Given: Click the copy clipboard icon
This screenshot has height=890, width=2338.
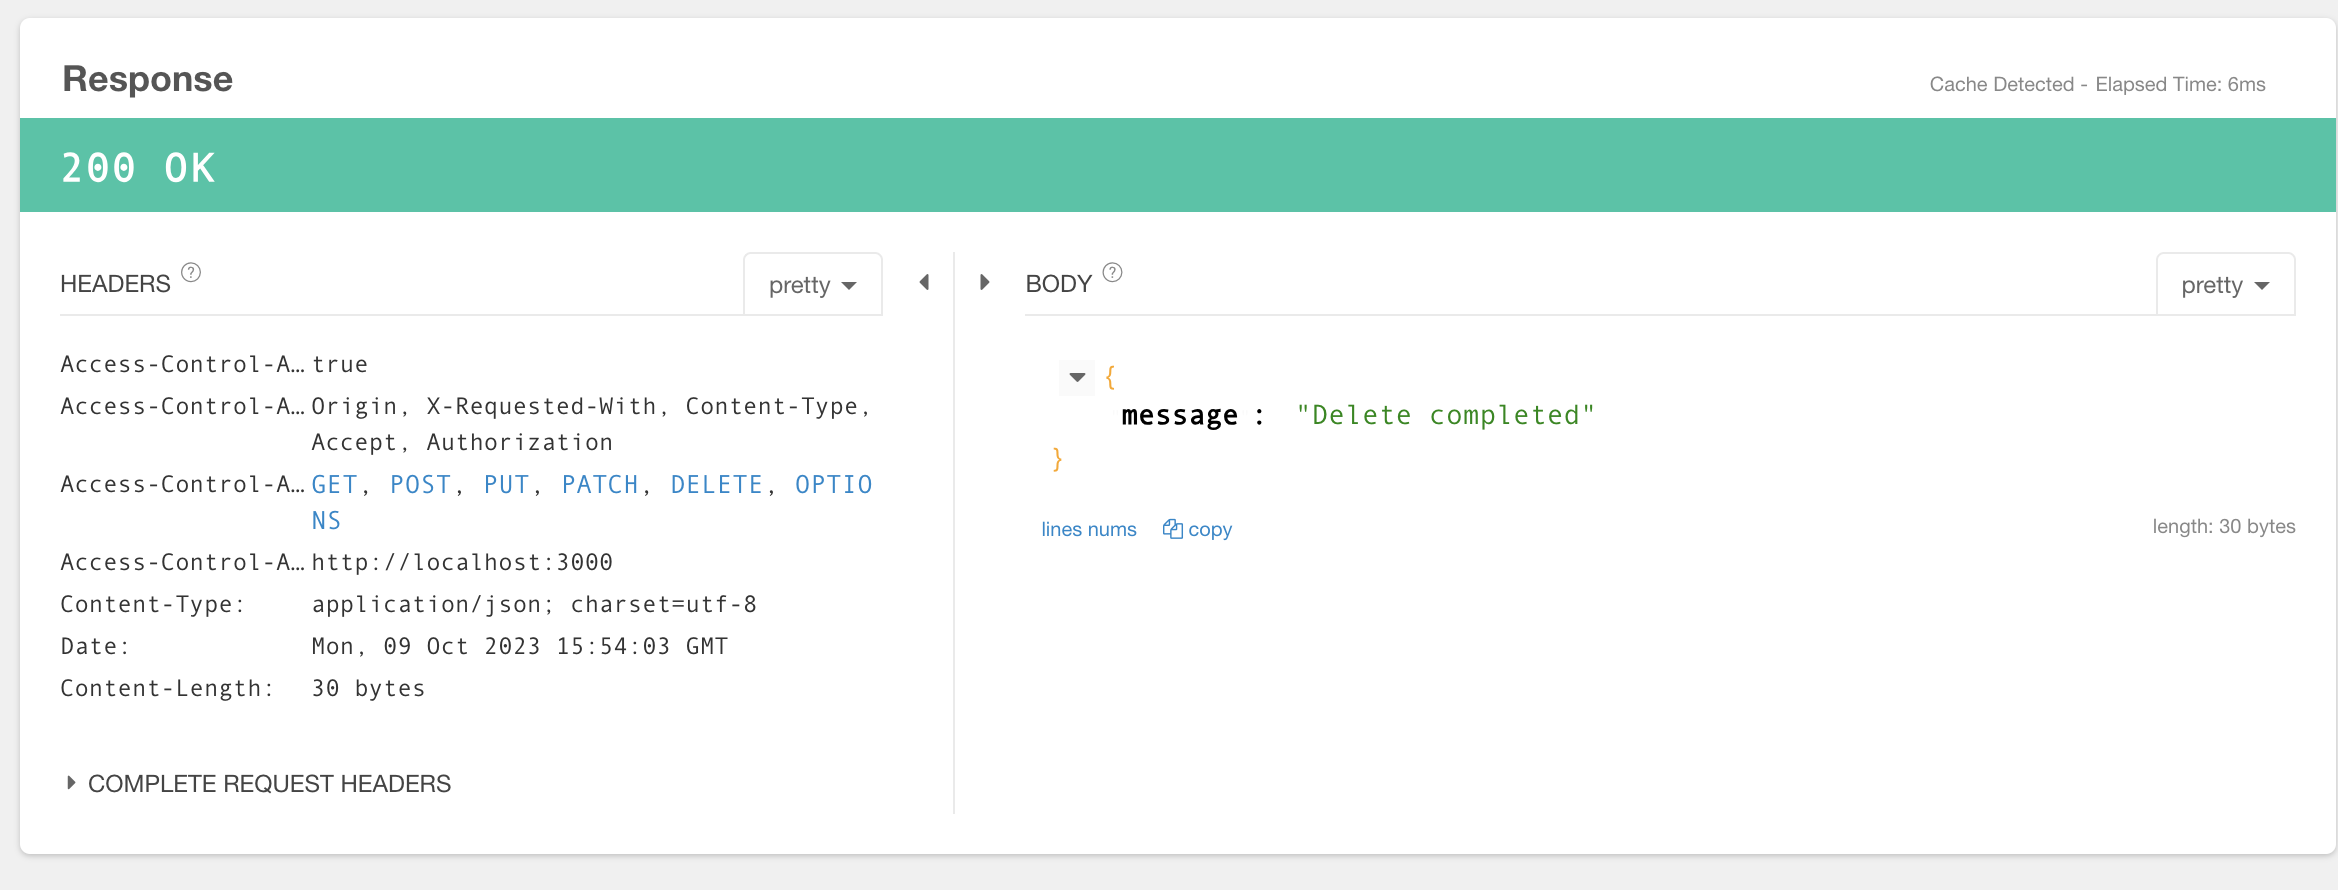Looking at the screenshot, I should [1172, 529].
